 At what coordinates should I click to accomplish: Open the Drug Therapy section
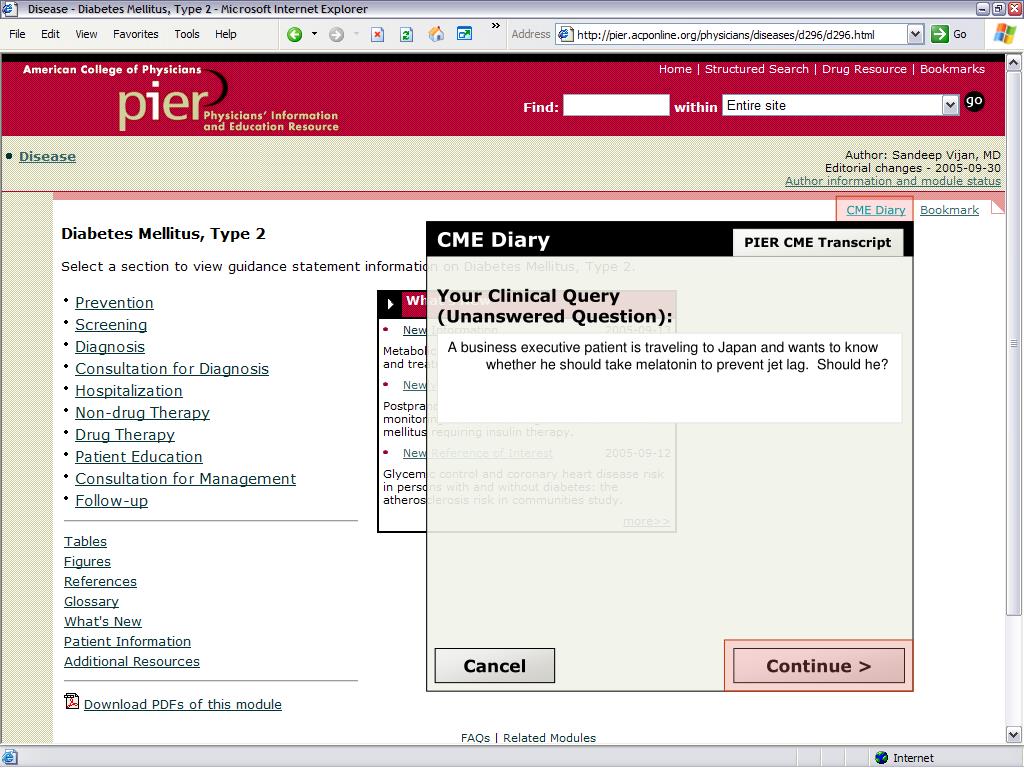[125, 435]
